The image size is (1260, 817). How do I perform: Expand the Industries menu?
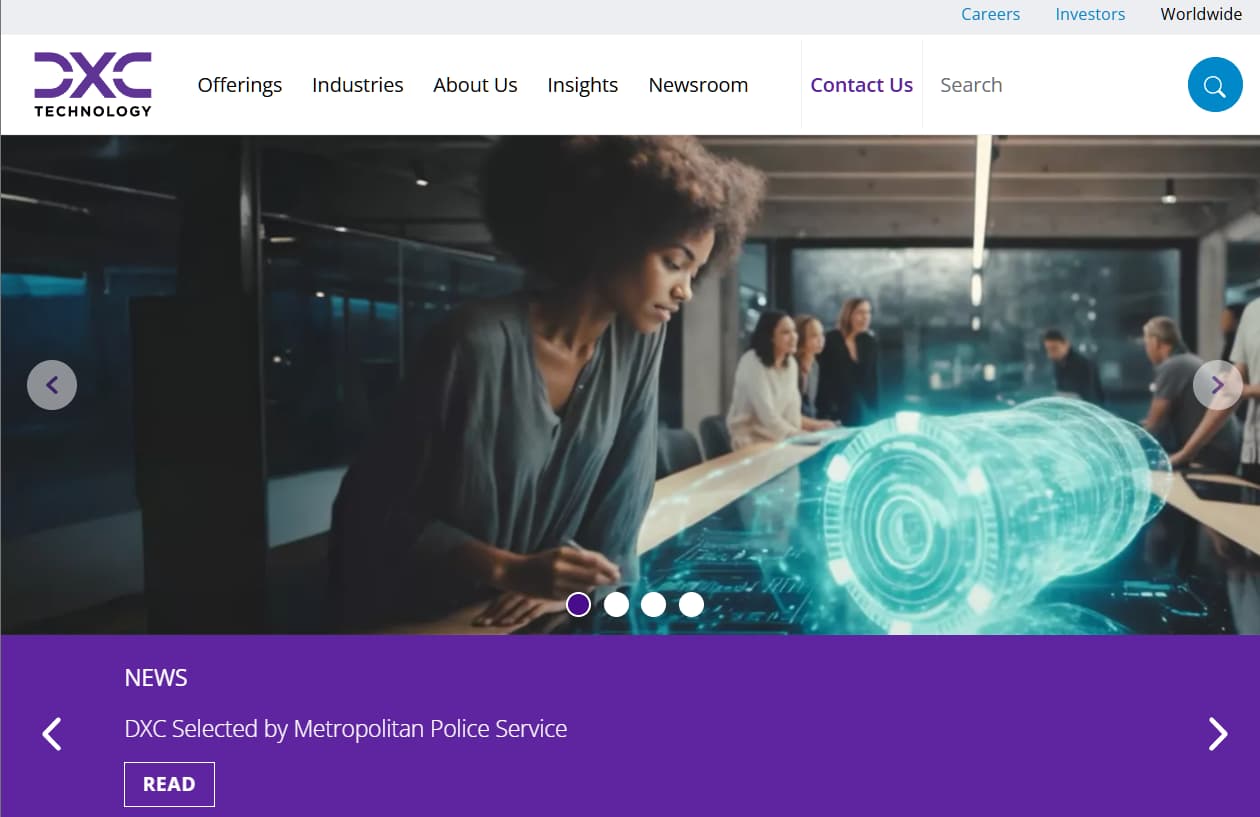[358, 85]
